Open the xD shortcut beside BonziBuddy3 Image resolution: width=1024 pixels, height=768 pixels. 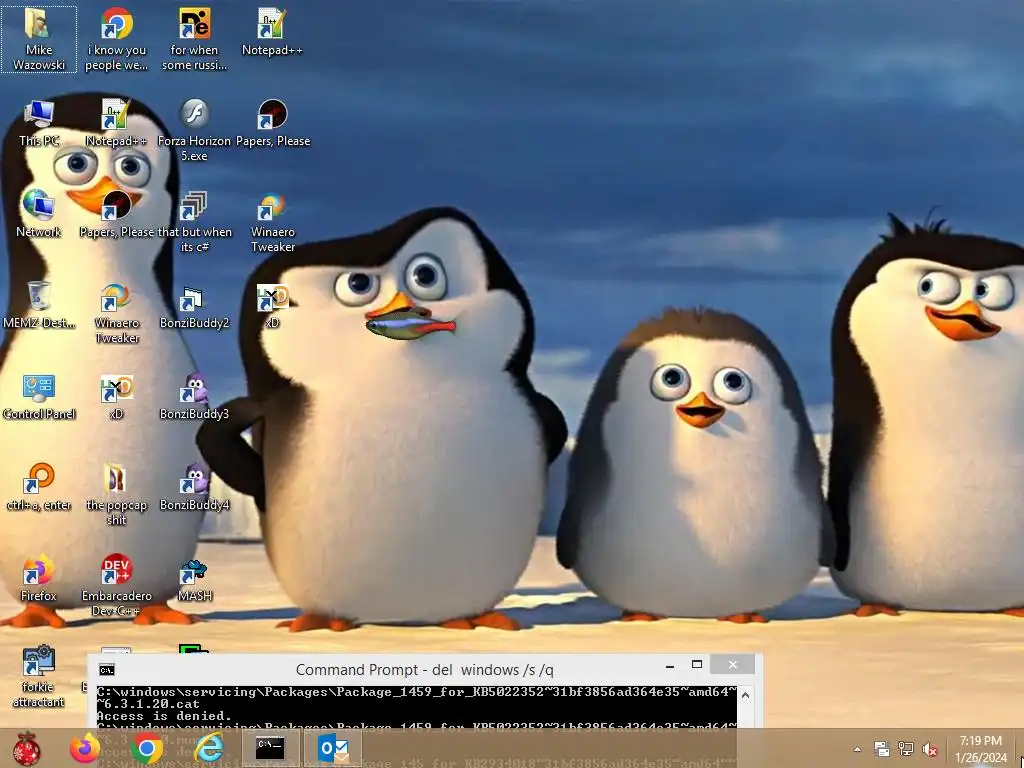[116, 396]
